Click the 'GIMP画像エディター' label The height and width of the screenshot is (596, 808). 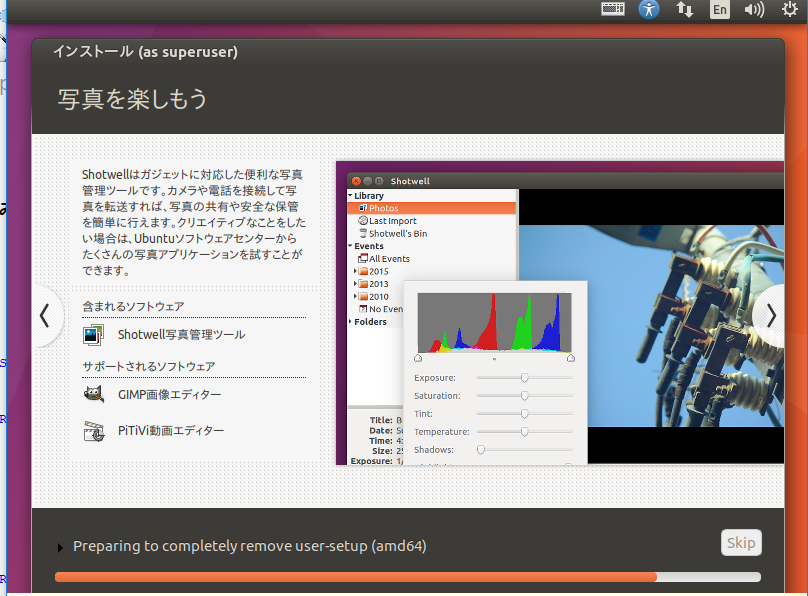click(170, 395)
